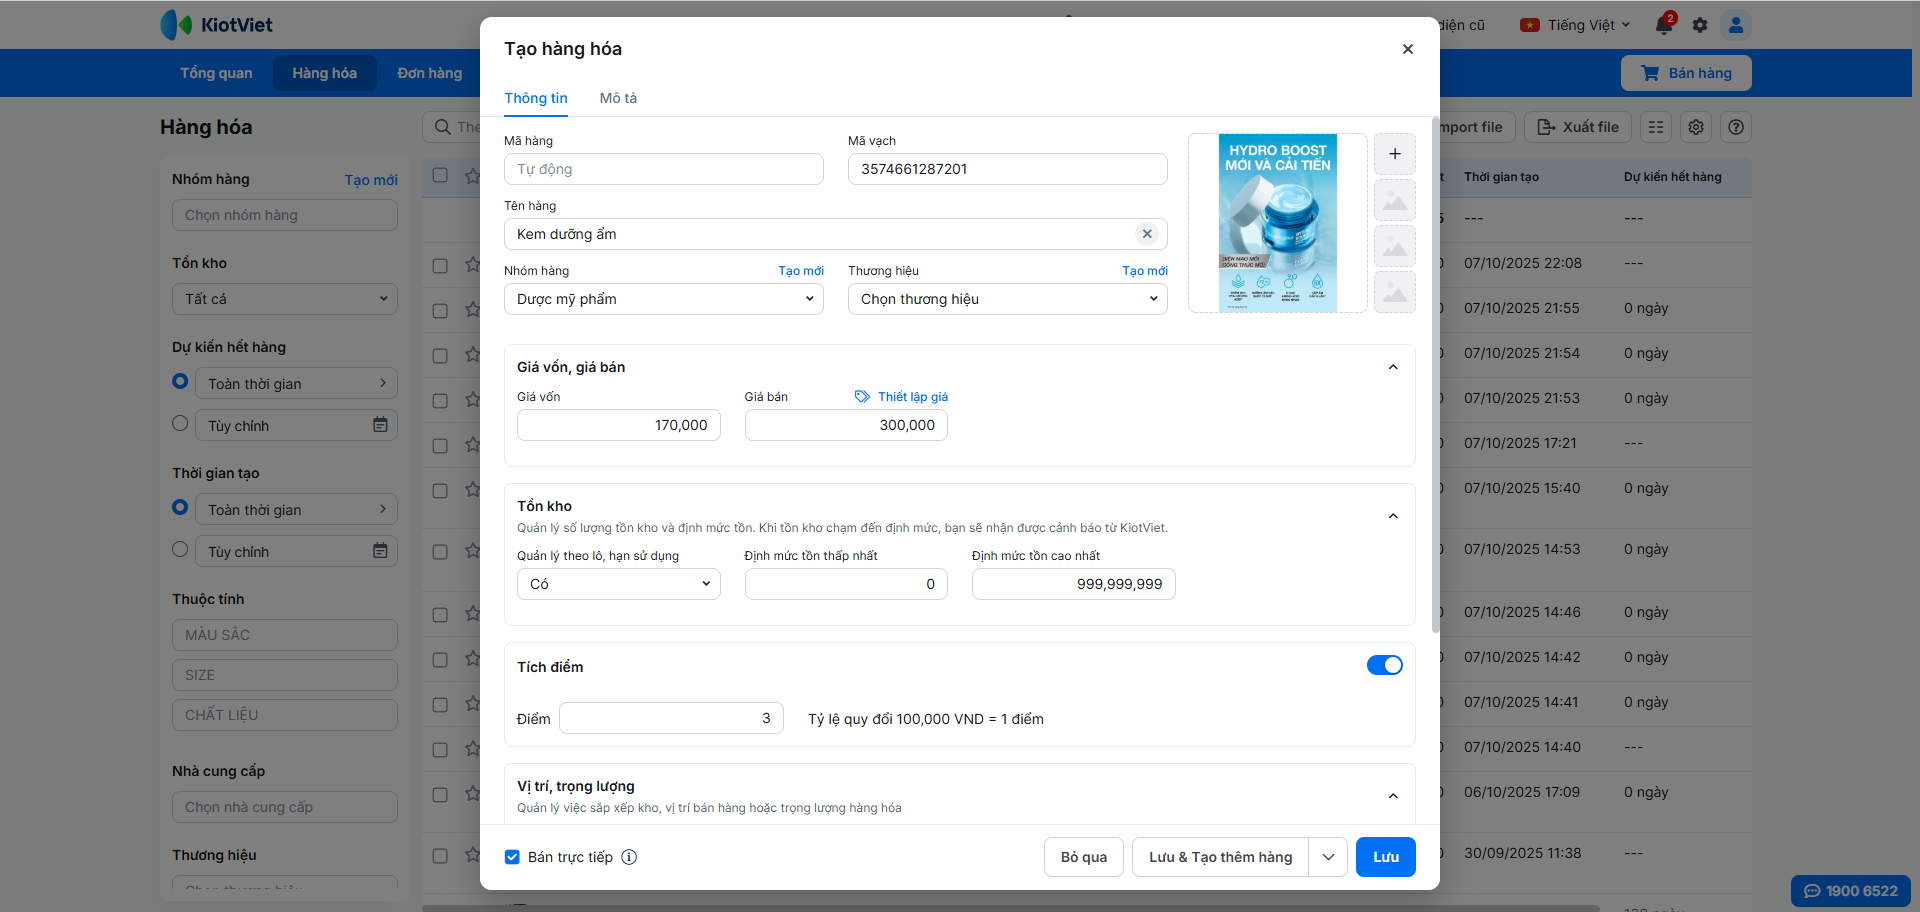Click the Hydro Boost product image thumbnail
Image resolution: width=1920 pixels, height=912 pixels.
click(1277, 223)
